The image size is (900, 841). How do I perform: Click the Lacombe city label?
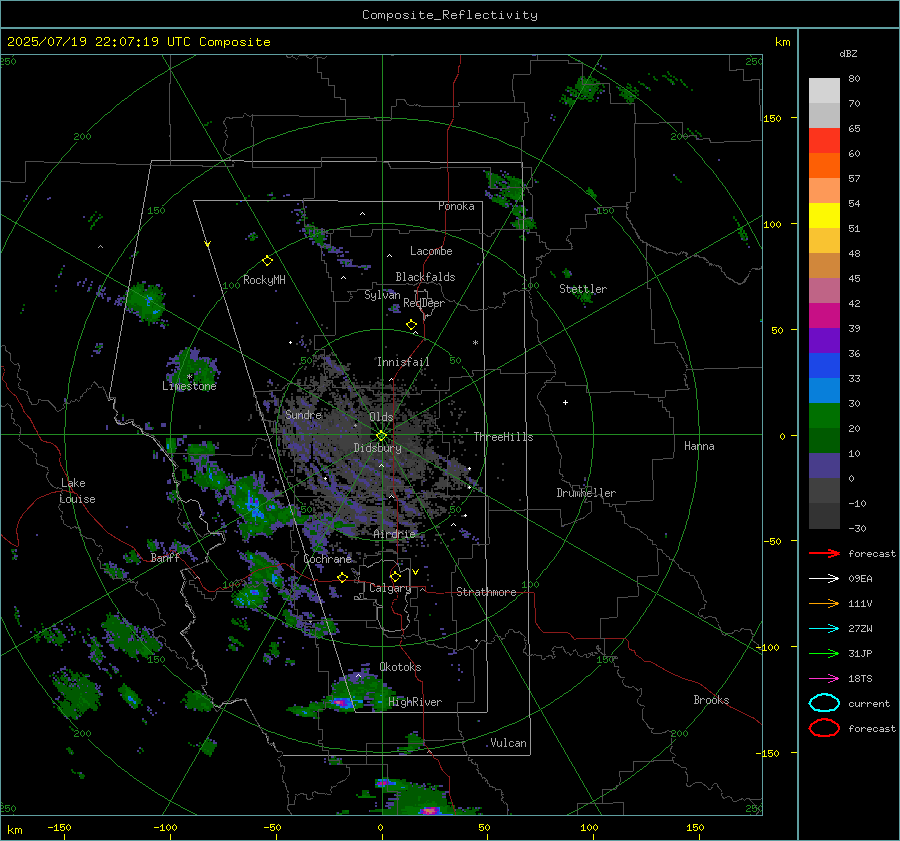[x=431, y=251]
